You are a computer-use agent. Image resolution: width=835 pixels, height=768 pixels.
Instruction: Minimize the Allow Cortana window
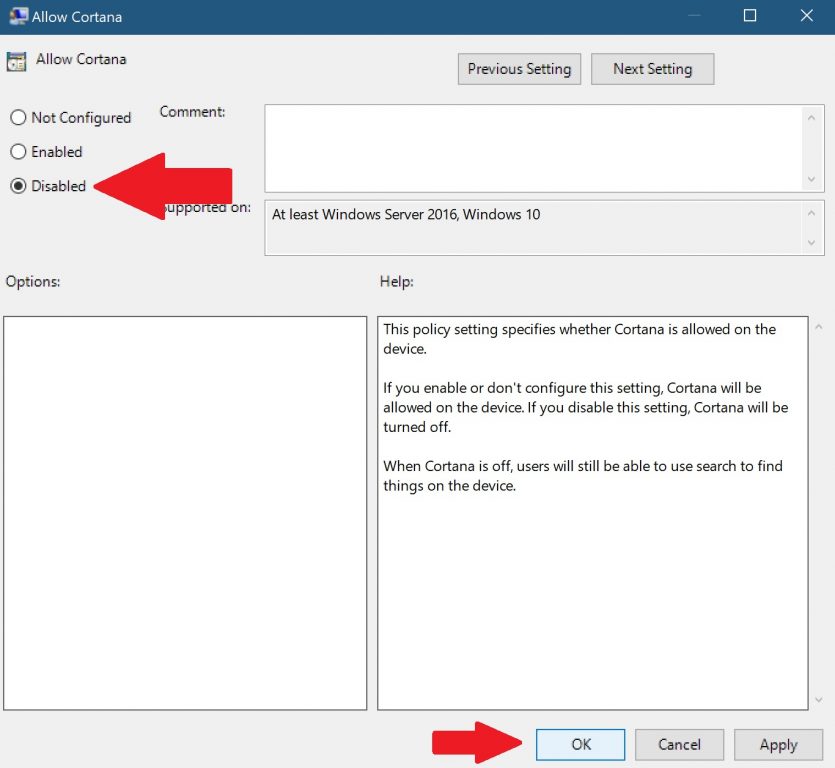(694, 16)
